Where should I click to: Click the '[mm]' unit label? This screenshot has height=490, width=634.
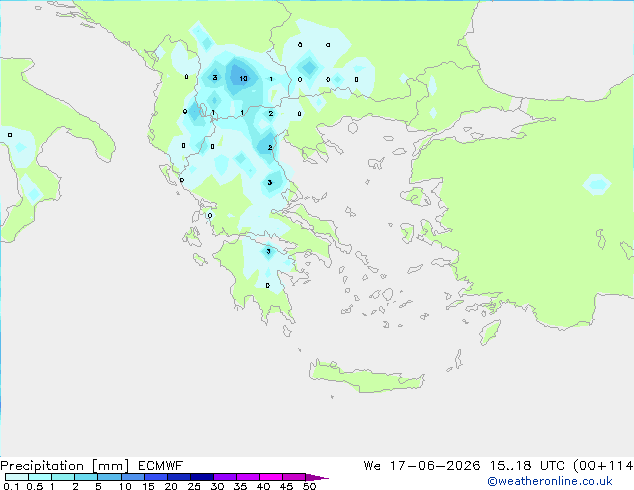pyautogui.click(x=110, y=466)
